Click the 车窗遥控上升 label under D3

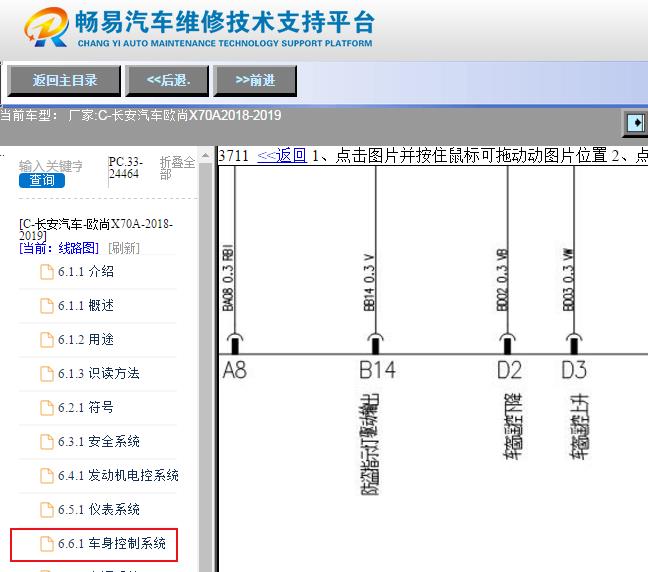[x=579, y=426]
